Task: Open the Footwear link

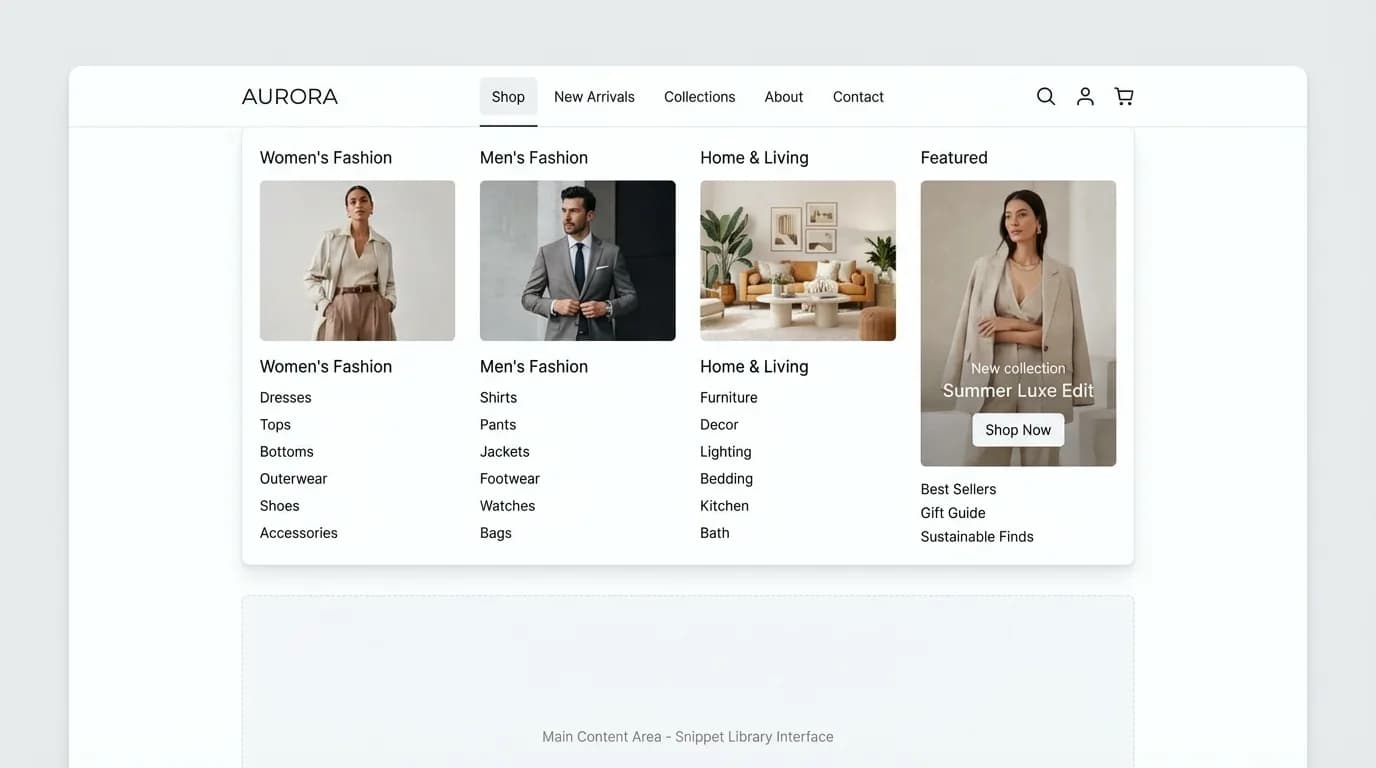Action: [x=510, y=479]
